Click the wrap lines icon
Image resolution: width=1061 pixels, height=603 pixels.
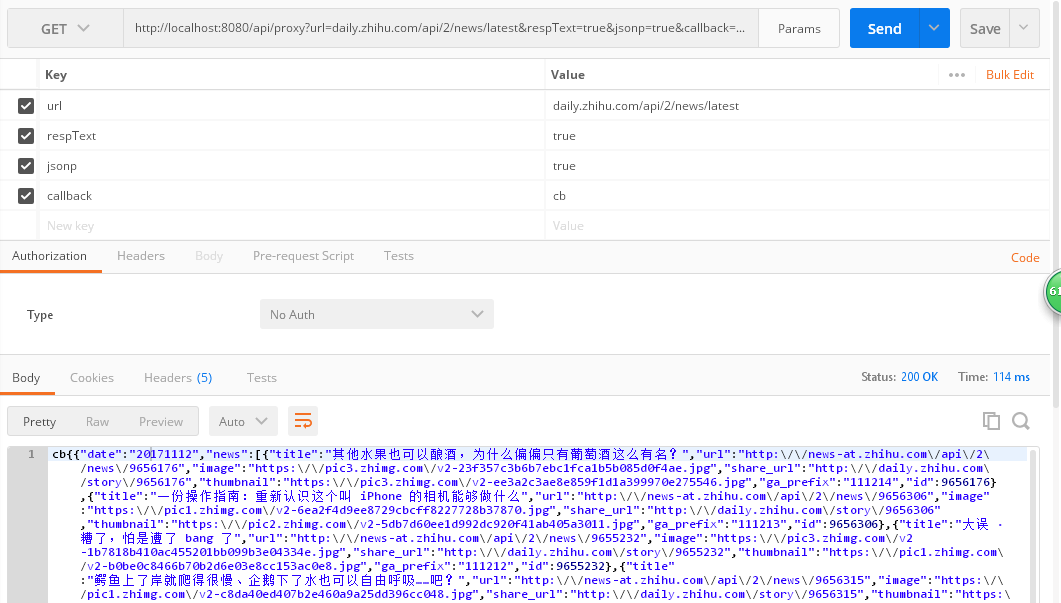click(303, 421)
